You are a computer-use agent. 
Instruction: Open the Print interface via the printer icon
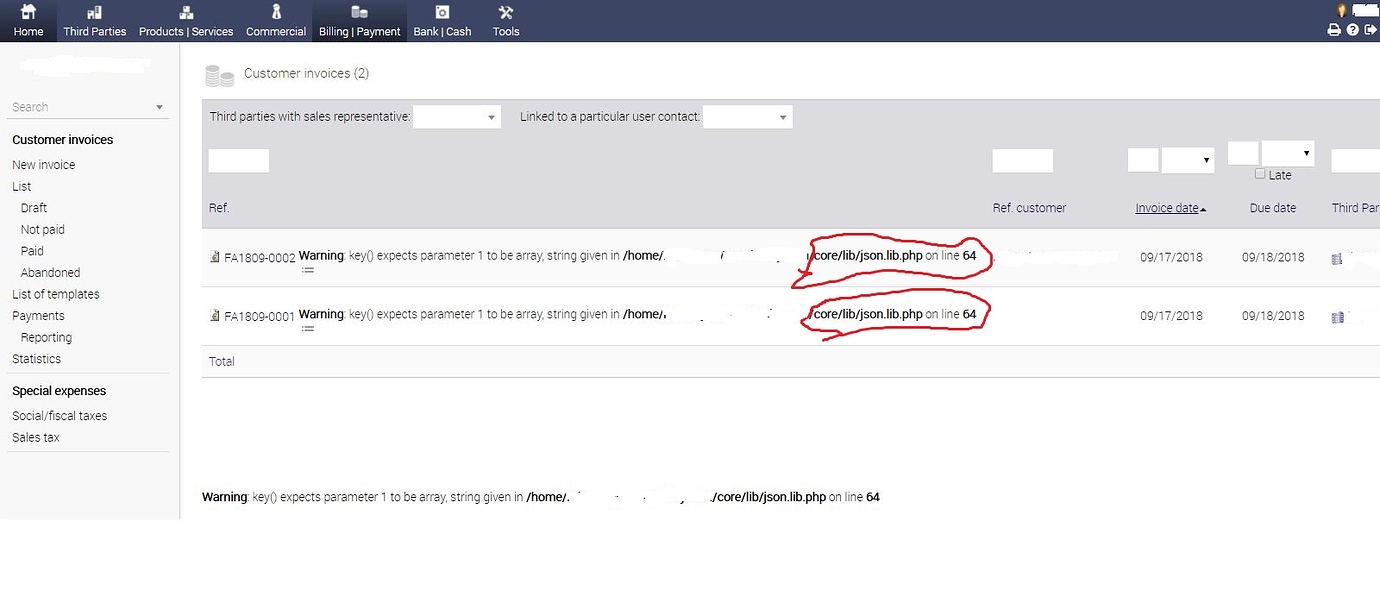point(1334,29)
